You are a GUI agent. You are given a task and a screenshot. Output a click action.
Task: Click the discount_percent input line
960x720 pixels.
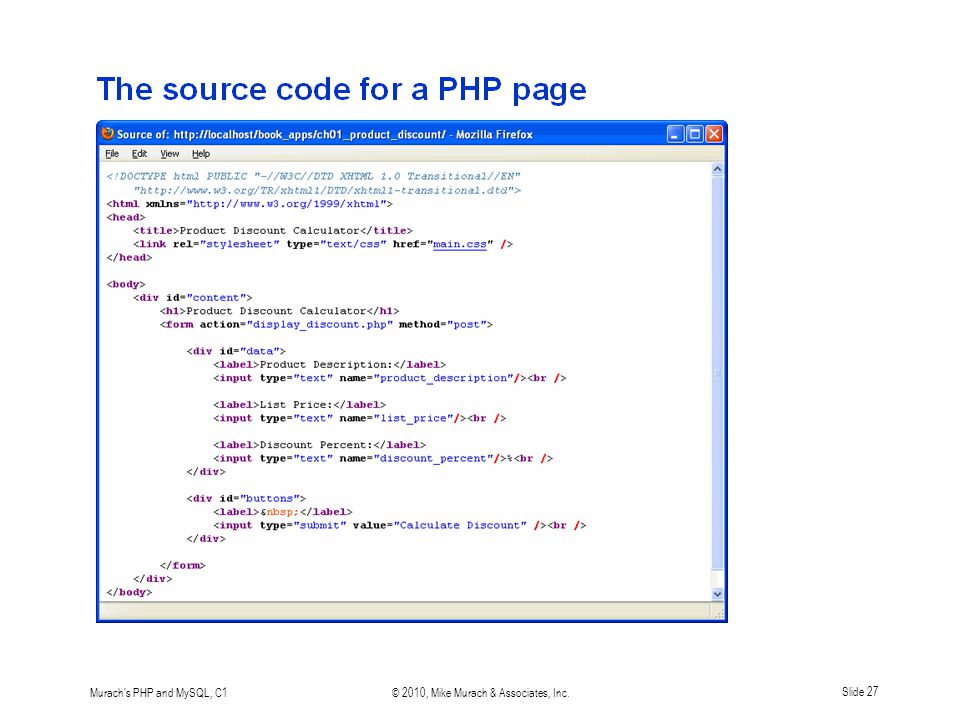click(383, 459)
